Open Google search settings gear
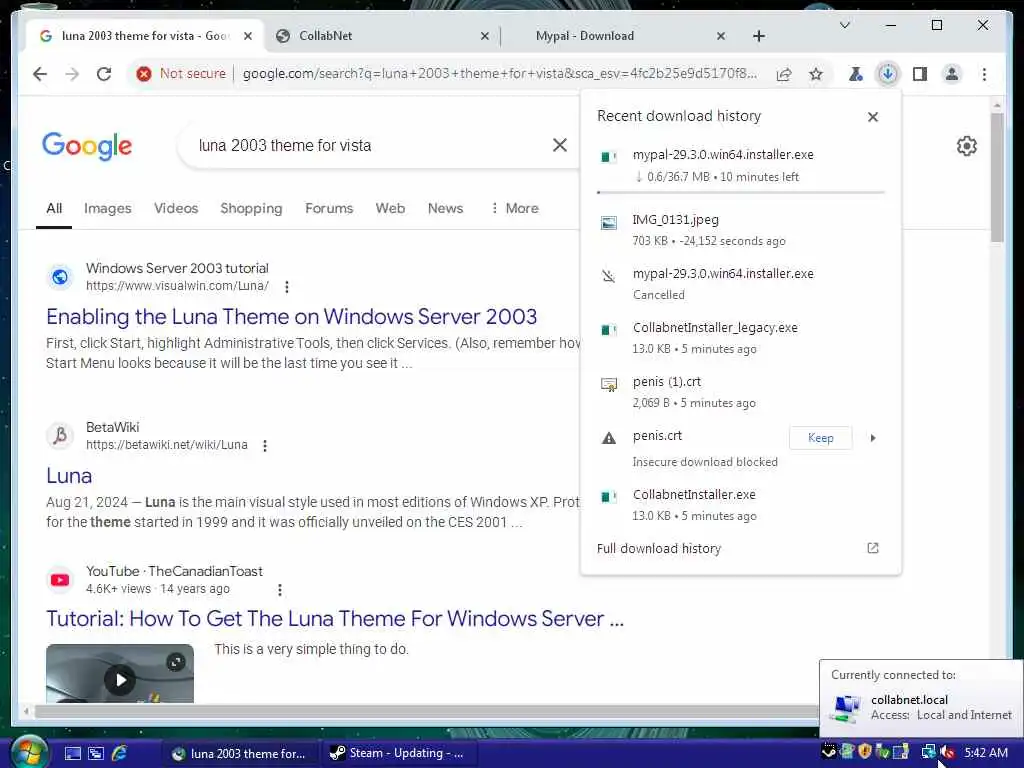Viewport: 1024px width, 768px height. tap(967, 146)
